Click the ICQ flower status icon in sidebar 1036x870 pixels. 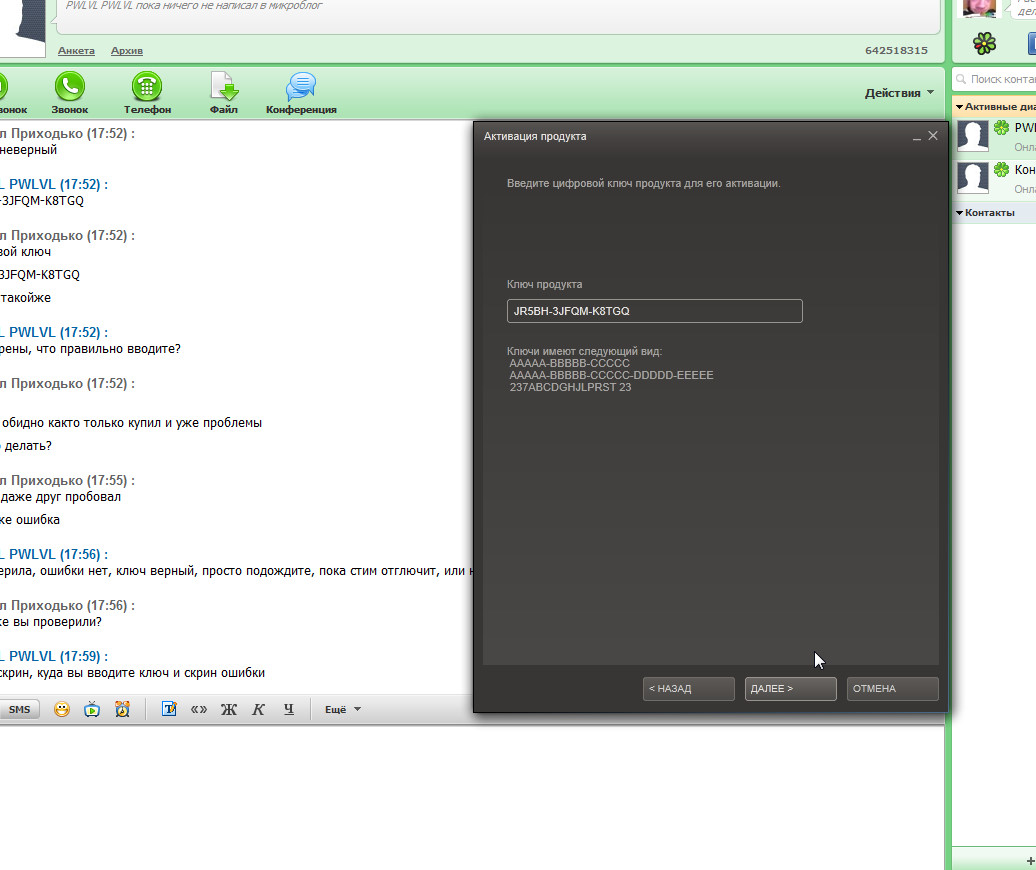coord(984,44)
